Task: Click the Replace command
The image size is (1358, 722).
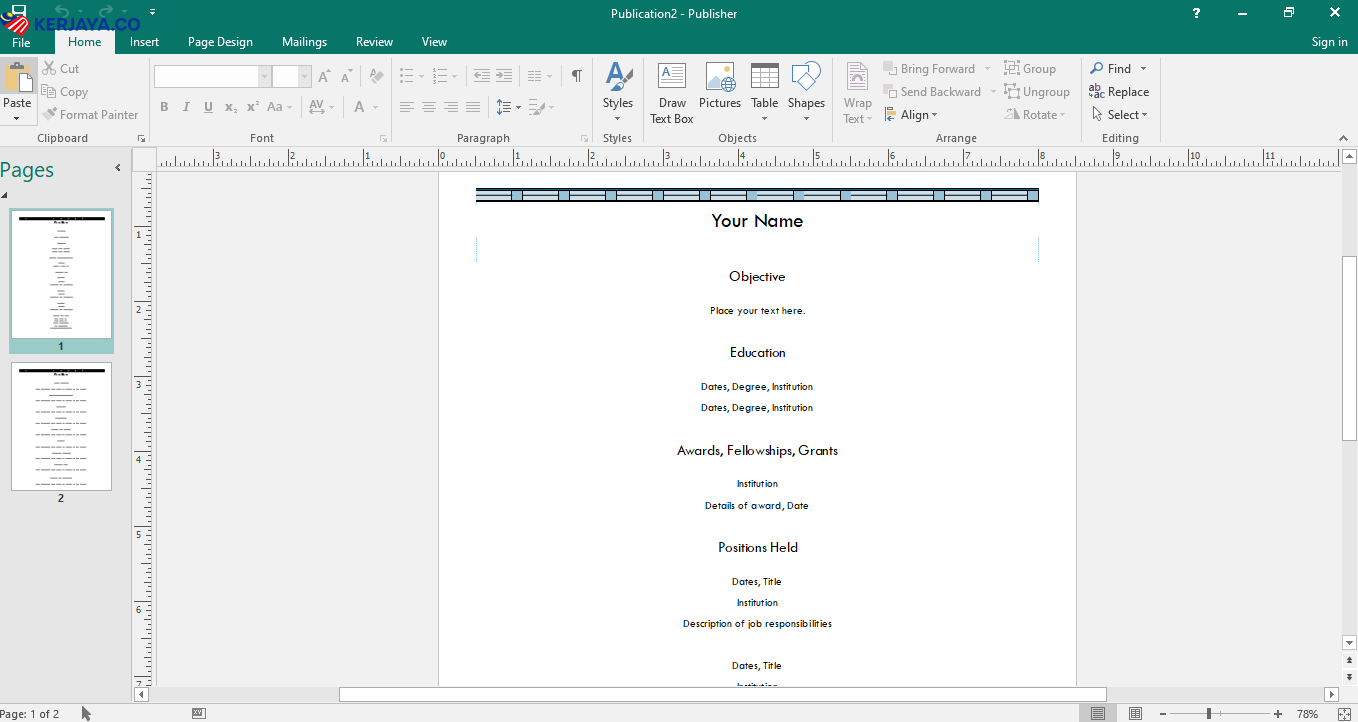Action: 1119,91
